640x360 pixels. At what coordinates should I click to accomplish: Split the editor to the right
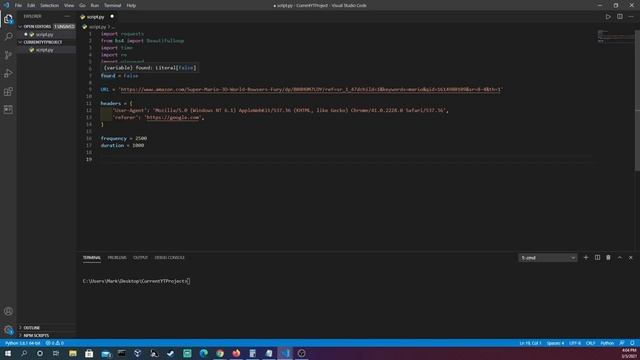620,17
